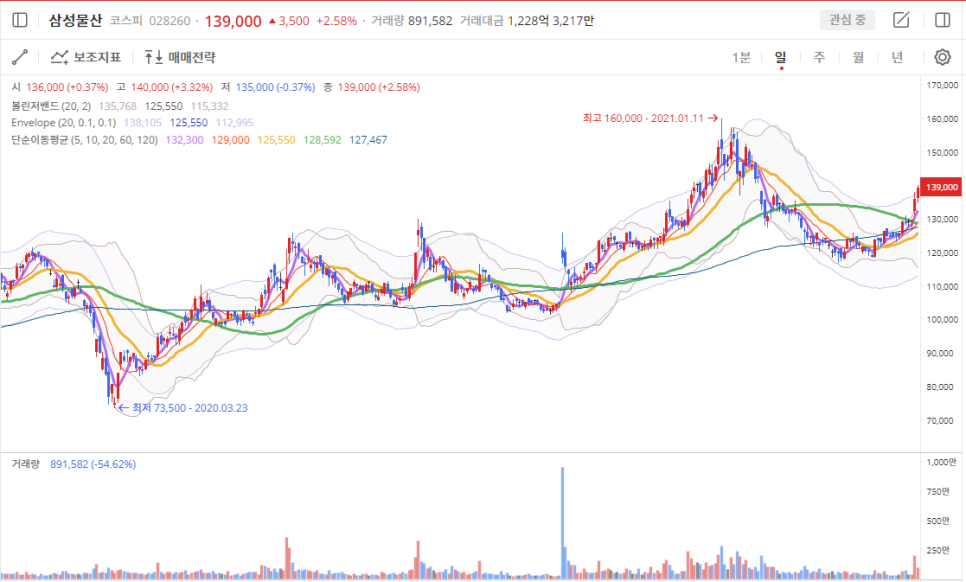
Task: Click the 120-day average value 127,467
Action: click(368, 140)
